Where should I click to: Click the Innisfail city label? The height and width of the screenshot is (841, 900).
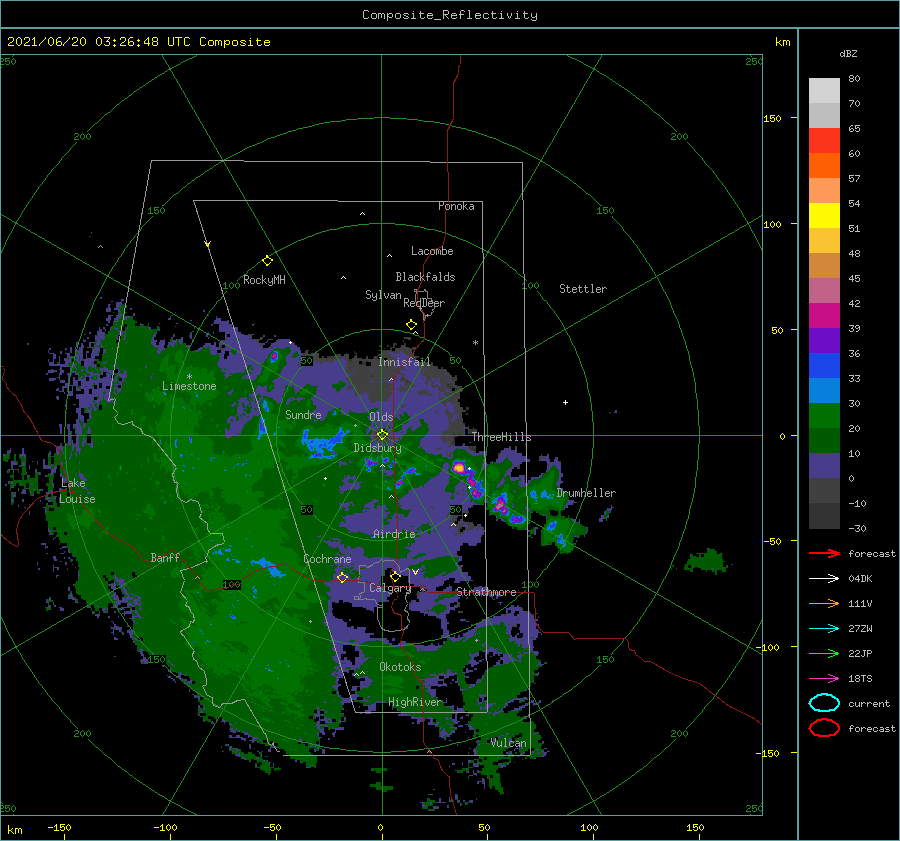click(x=404, y=362)
